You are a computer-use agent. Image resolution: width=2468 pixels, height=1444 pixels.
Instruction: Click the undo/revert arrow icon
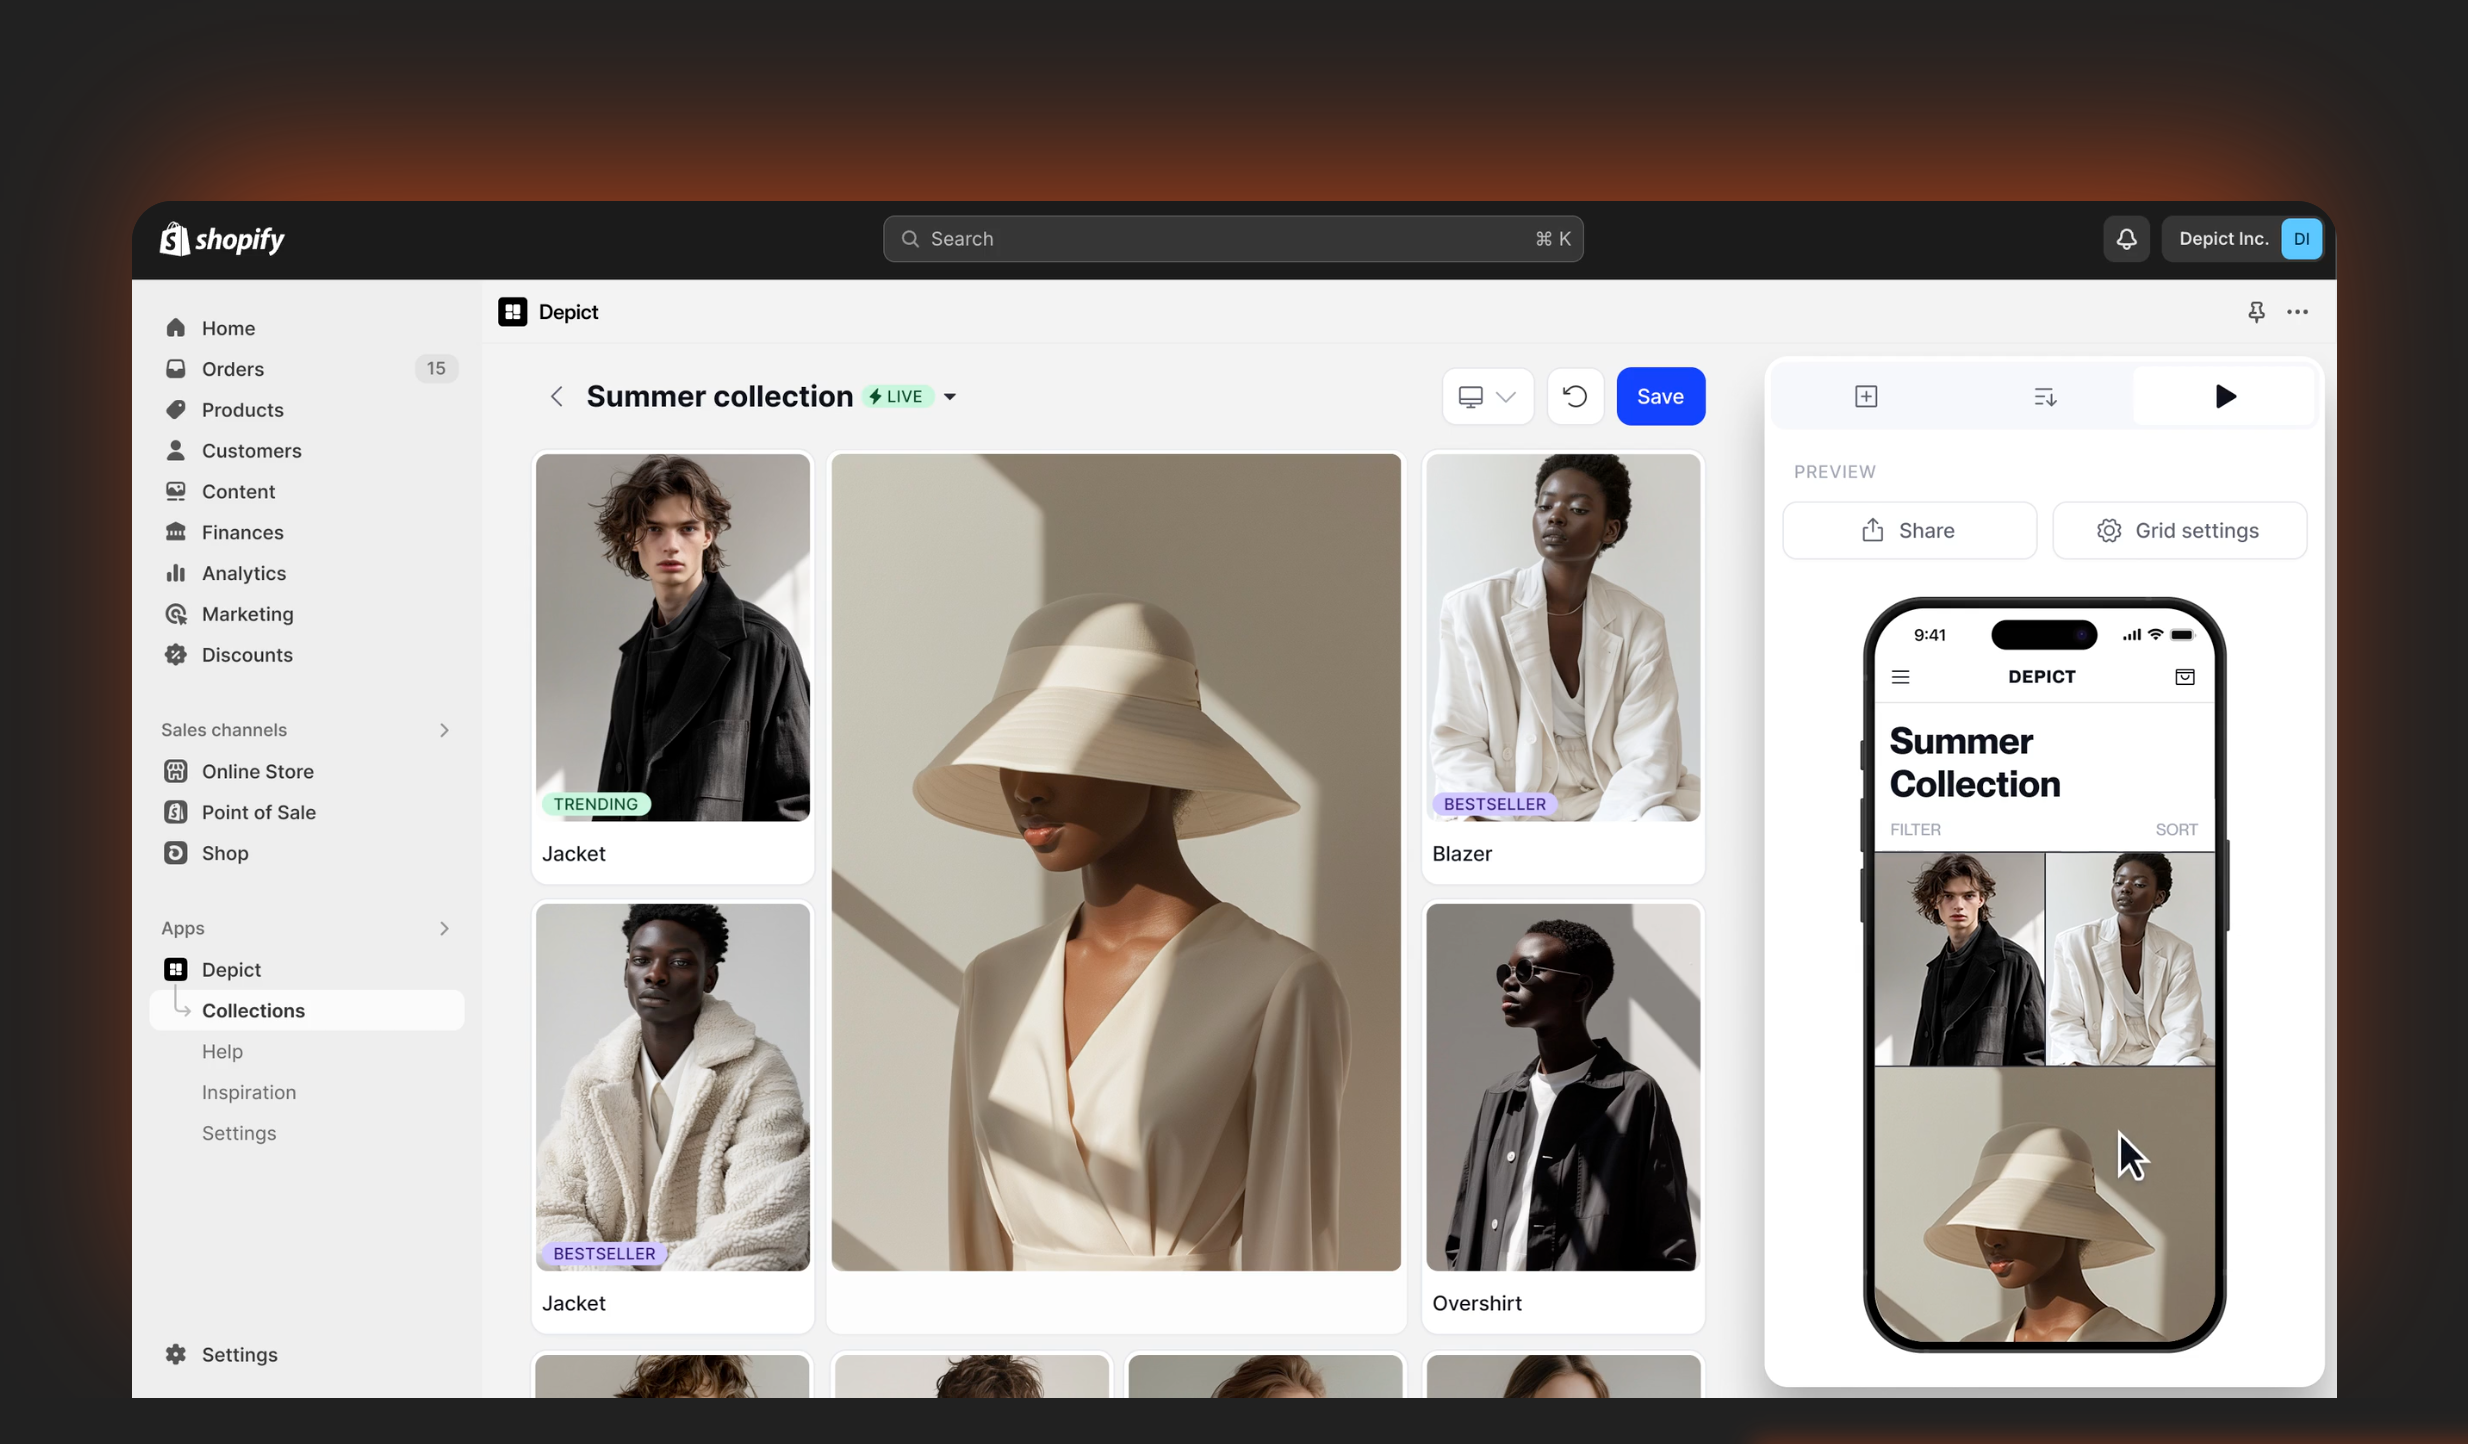pyautogui.click(x=1574, y=396)
